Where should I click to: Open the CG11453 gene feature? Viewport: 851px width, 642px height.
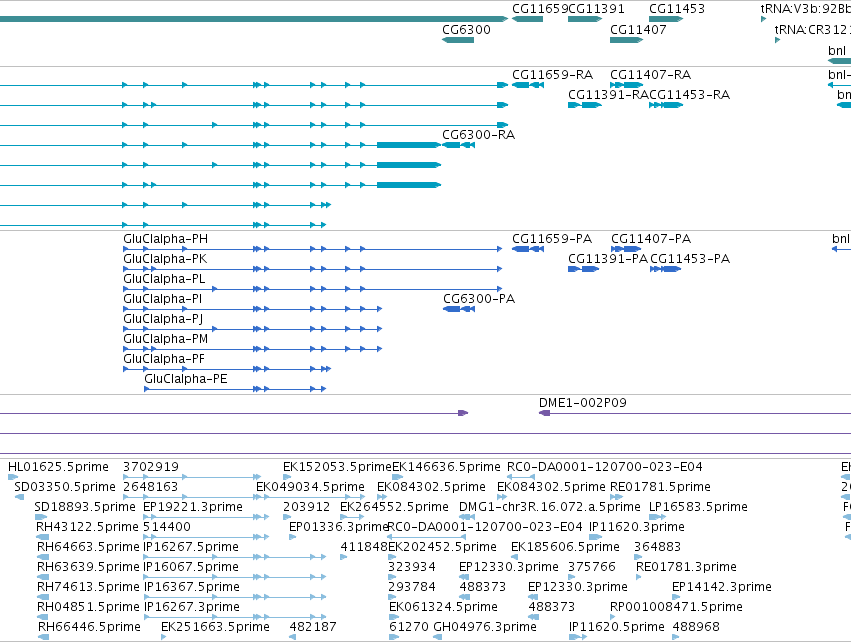coord(665,19)
